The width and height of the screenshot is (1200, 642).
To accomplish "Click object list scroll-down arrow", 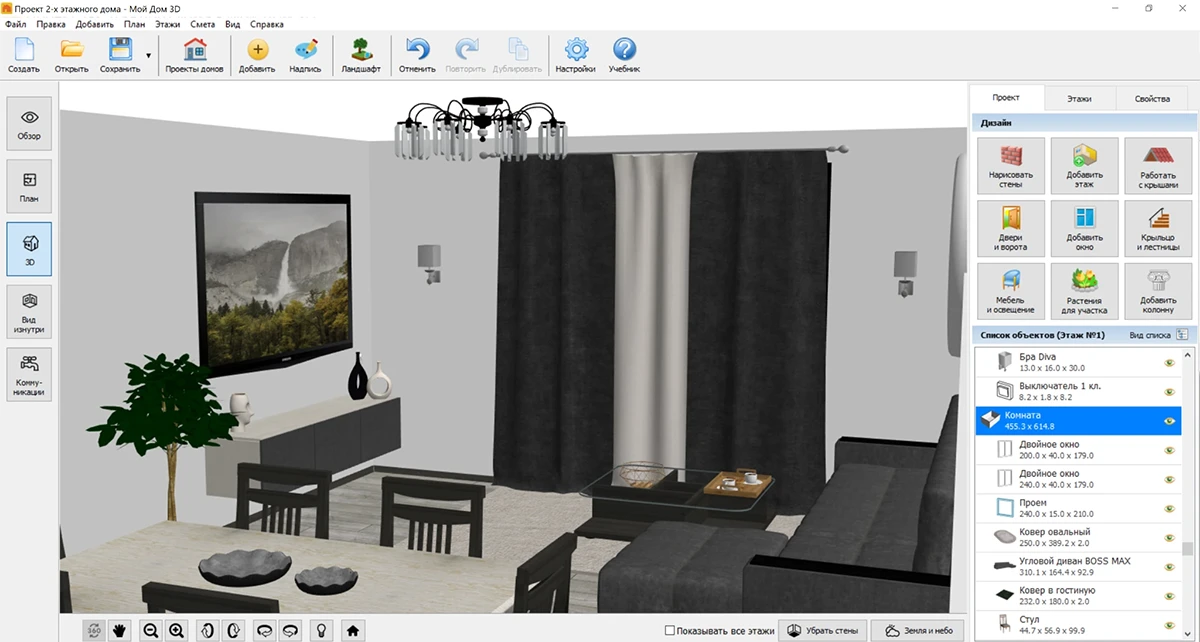I will pos(1188,632).
